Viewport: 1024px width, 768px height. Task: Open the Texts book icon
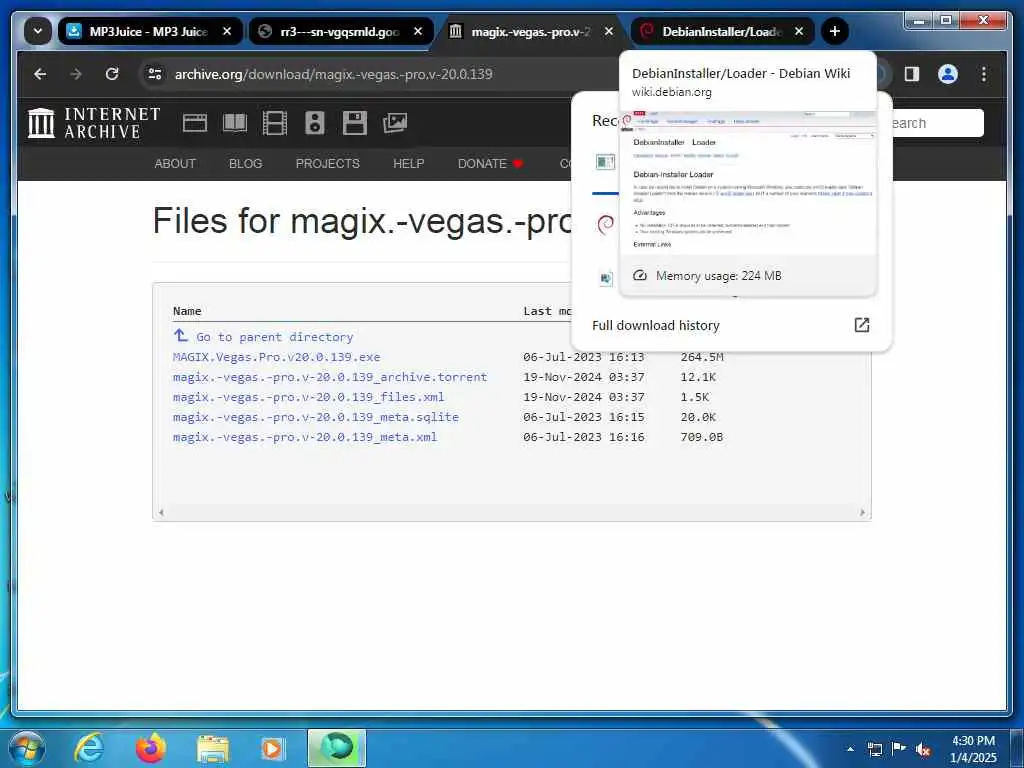pyautogui.click(x=235, y=123)
